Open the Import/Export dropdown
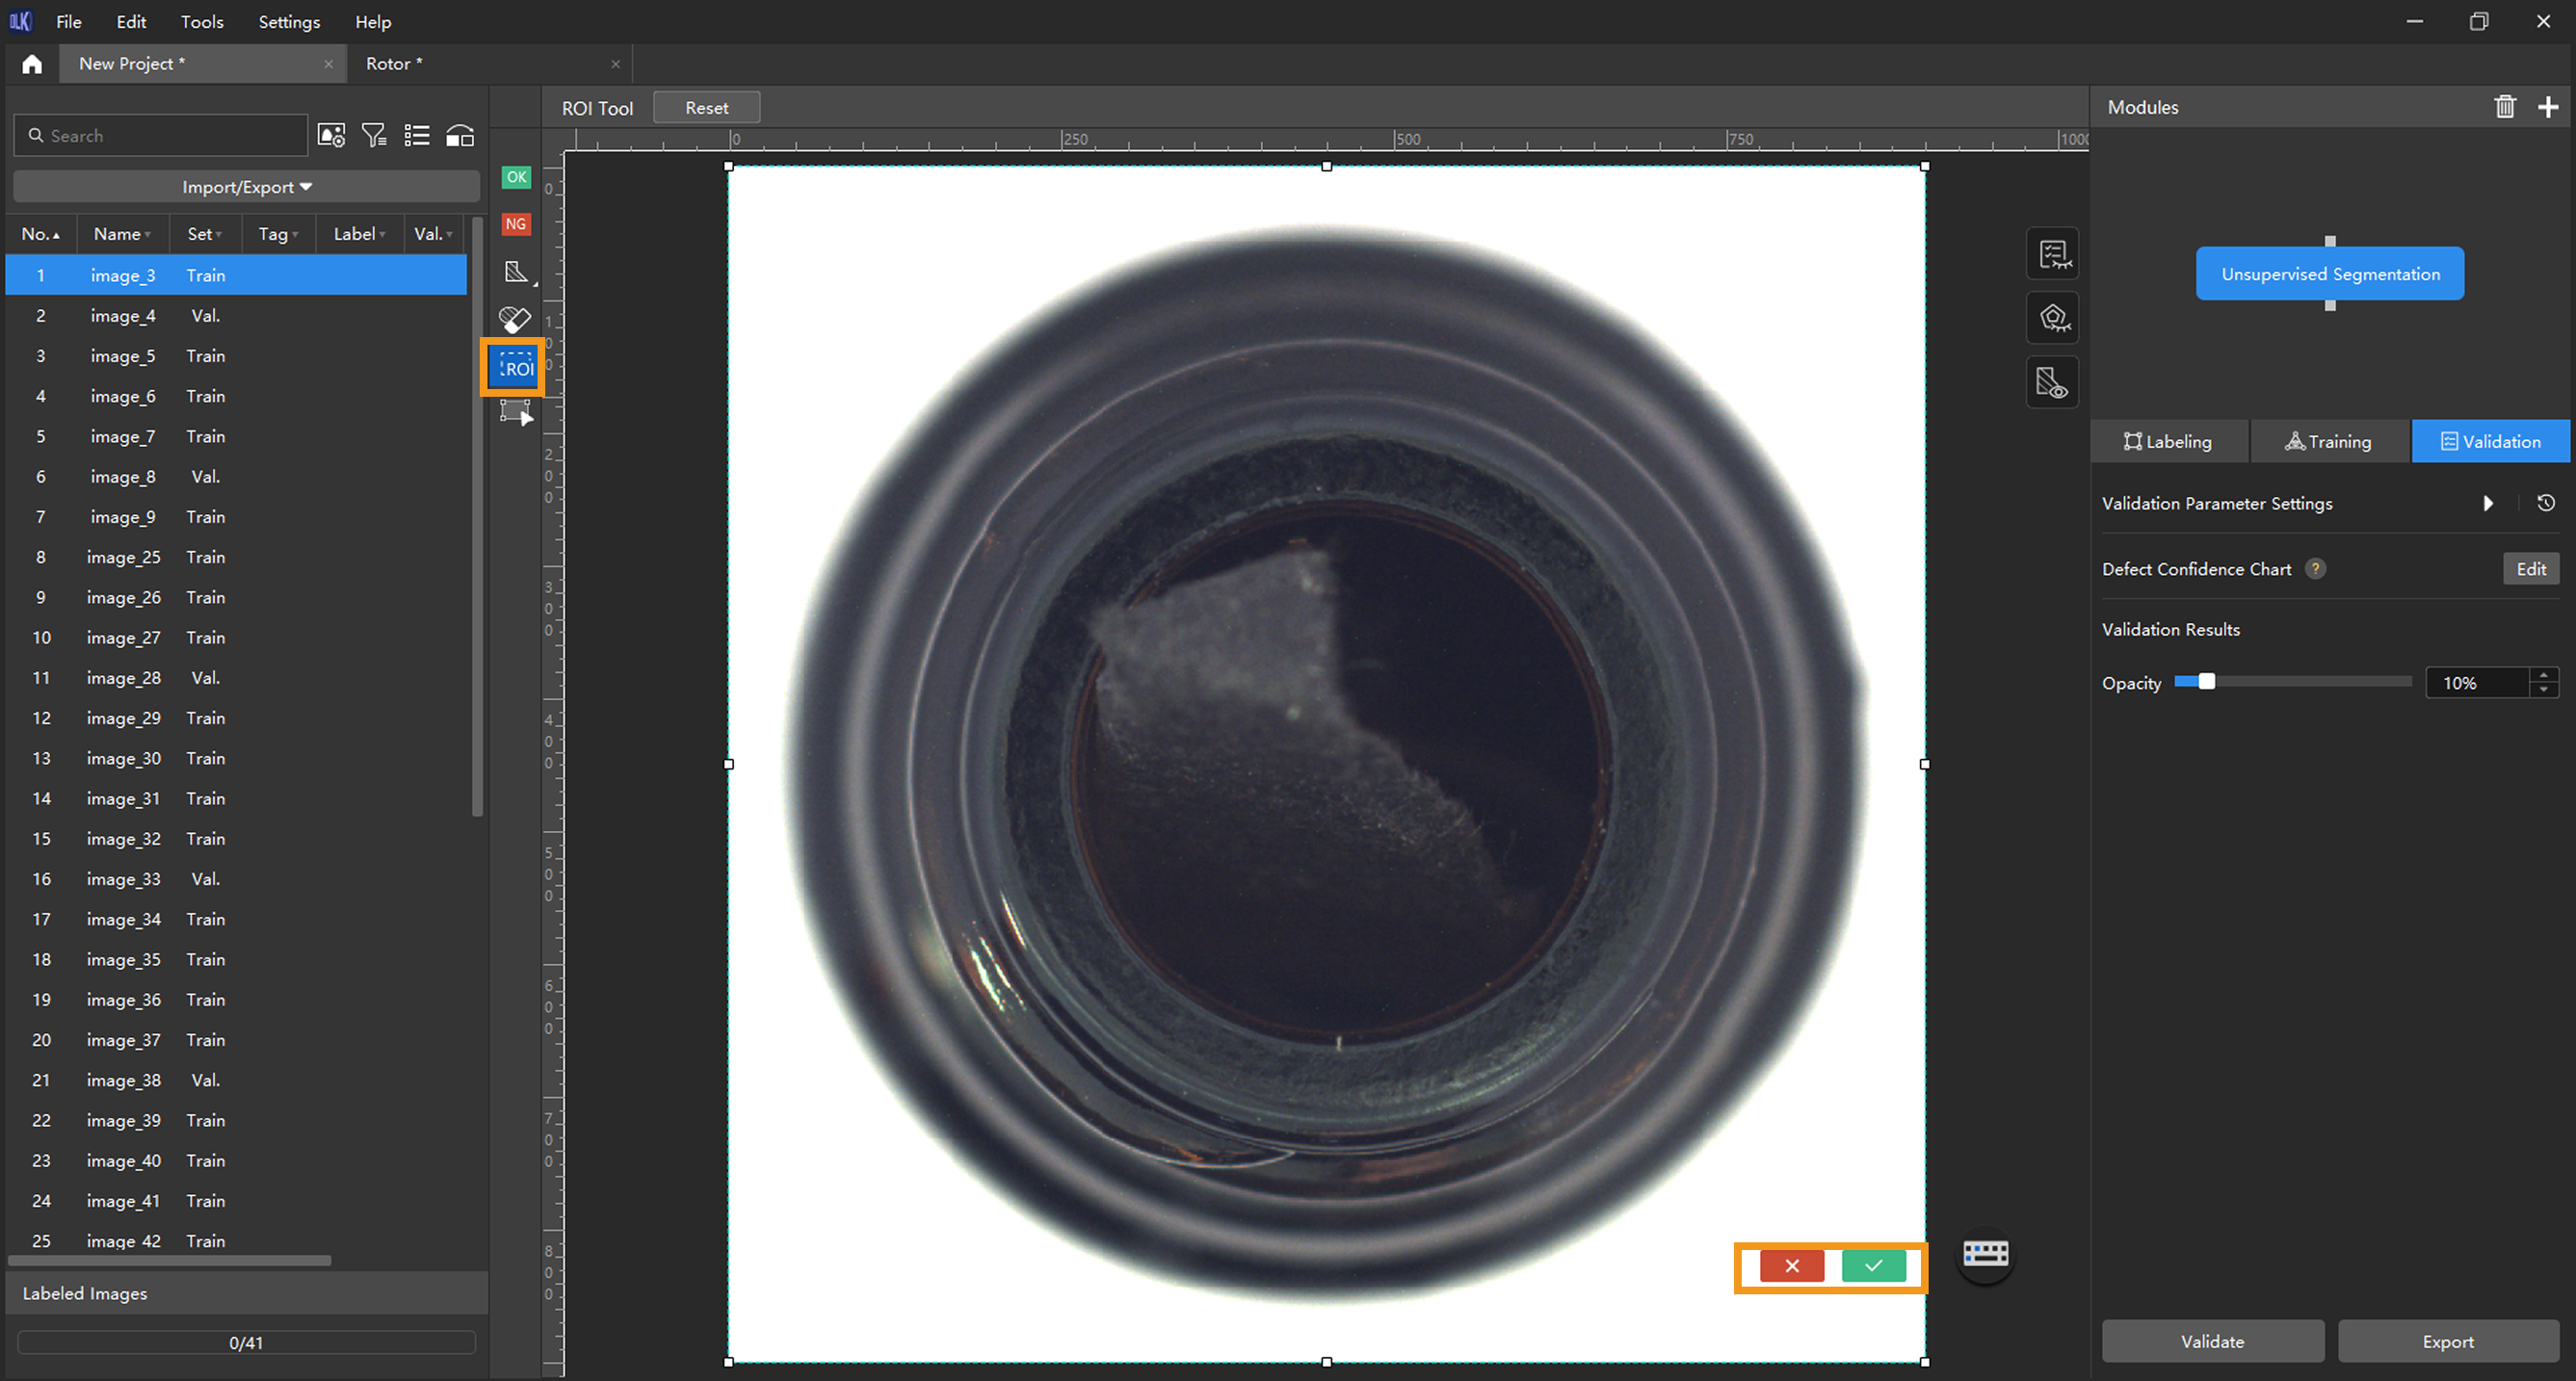Viewport: 2576px width, 1381px height. coord(246,187)
